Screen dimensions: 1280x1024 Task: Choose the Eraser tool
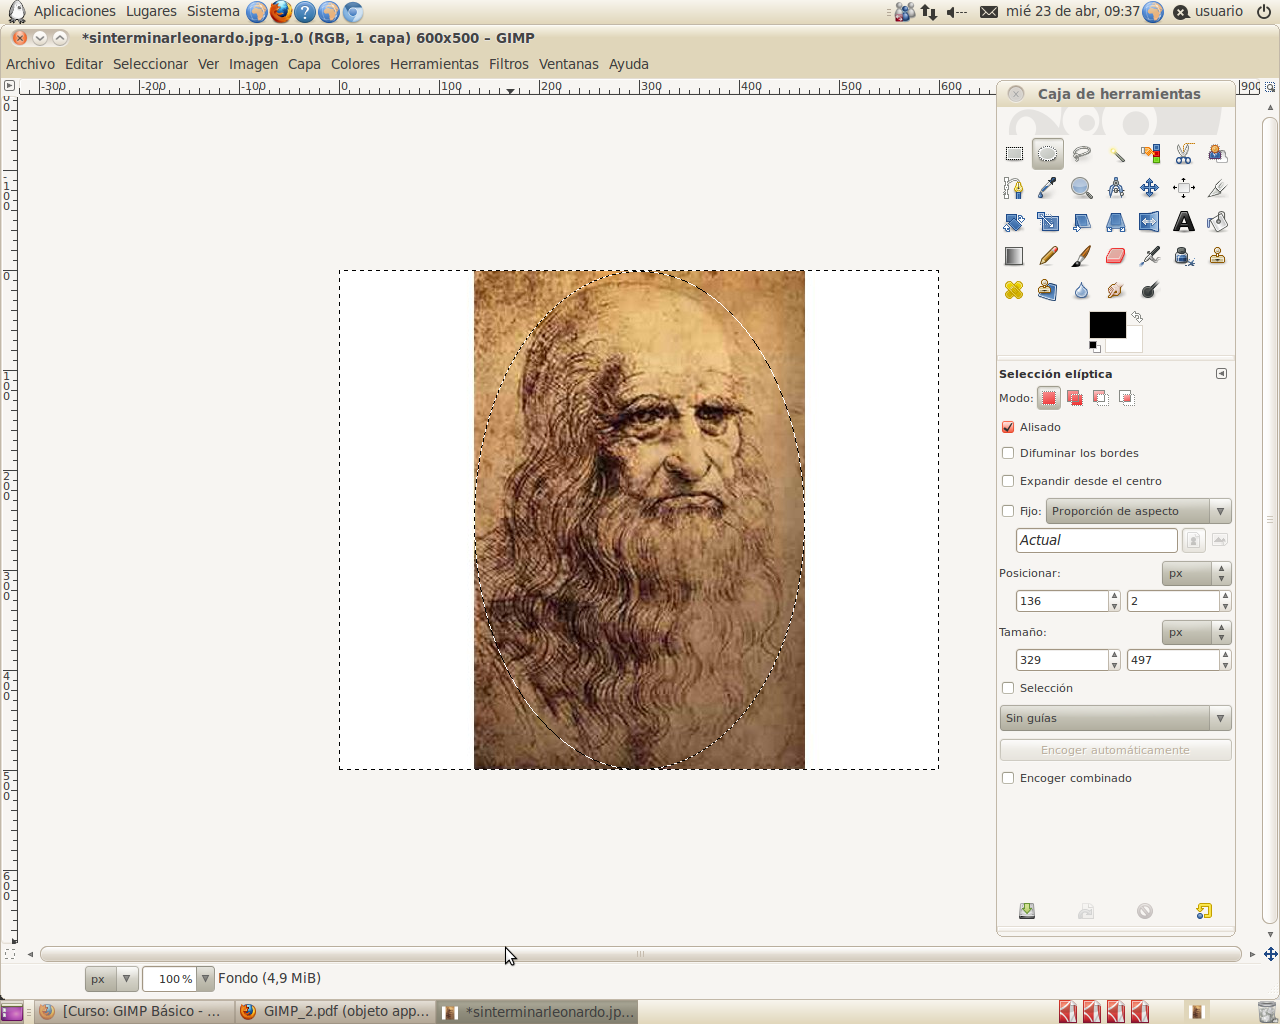coord(1115,255)
